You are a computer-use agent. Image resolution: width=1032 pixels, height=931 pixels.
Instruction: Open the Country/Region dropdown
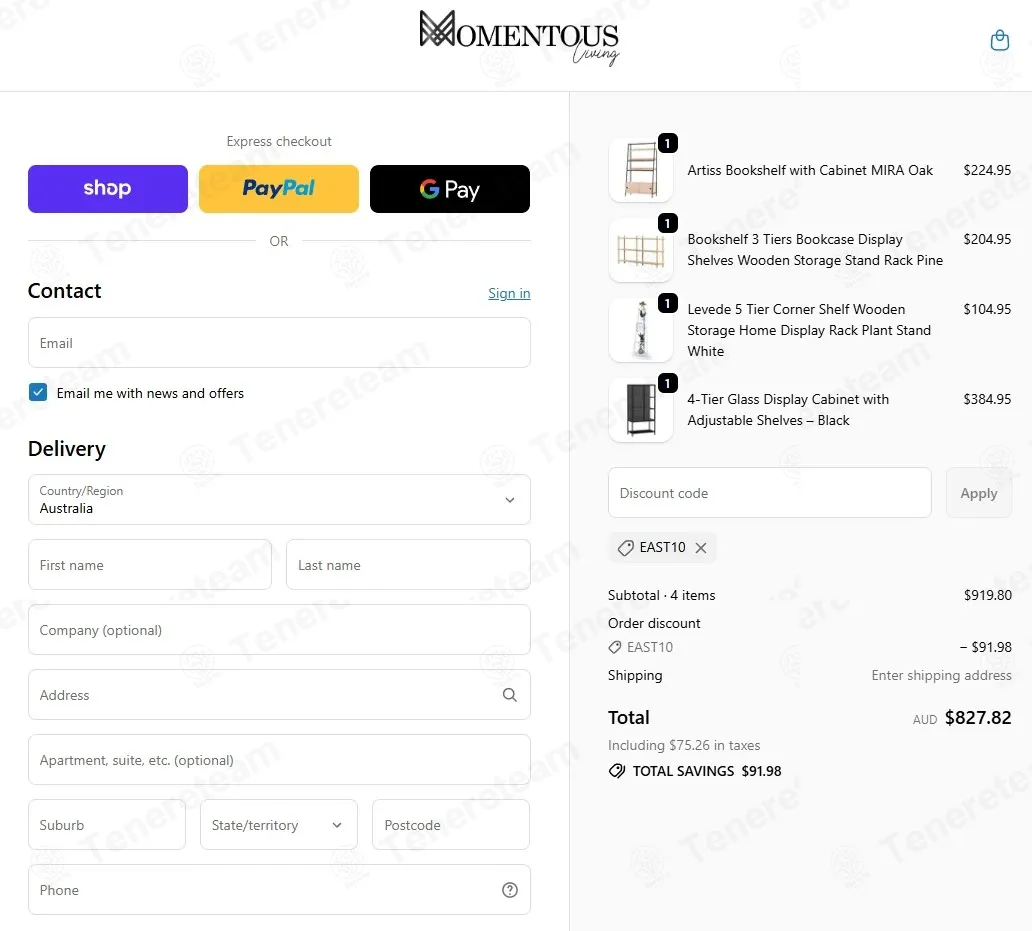click(279, 499)
